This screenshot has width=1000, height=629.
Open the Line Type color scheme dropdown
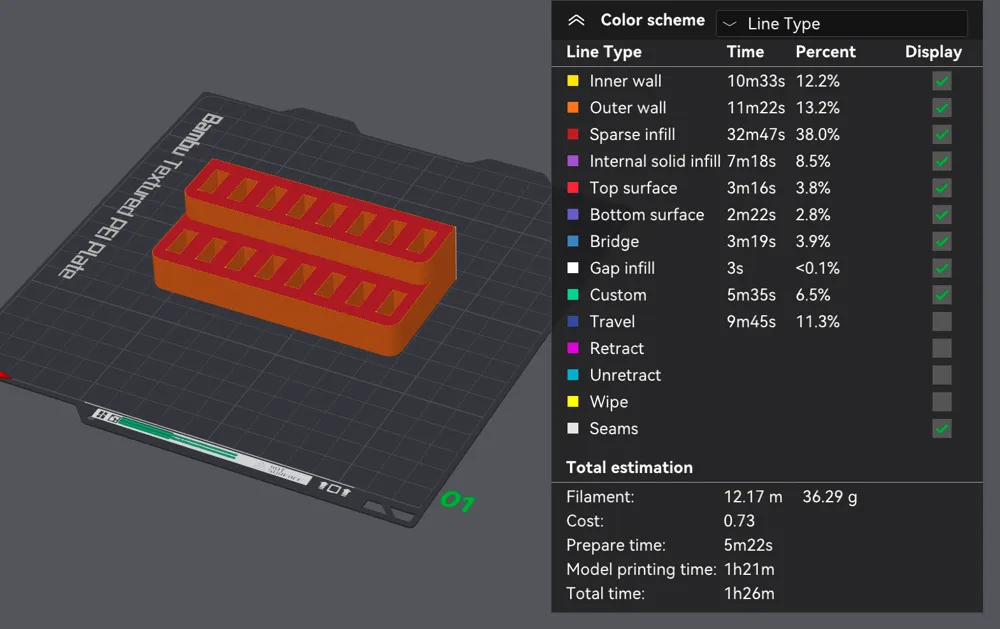point(842,24)
